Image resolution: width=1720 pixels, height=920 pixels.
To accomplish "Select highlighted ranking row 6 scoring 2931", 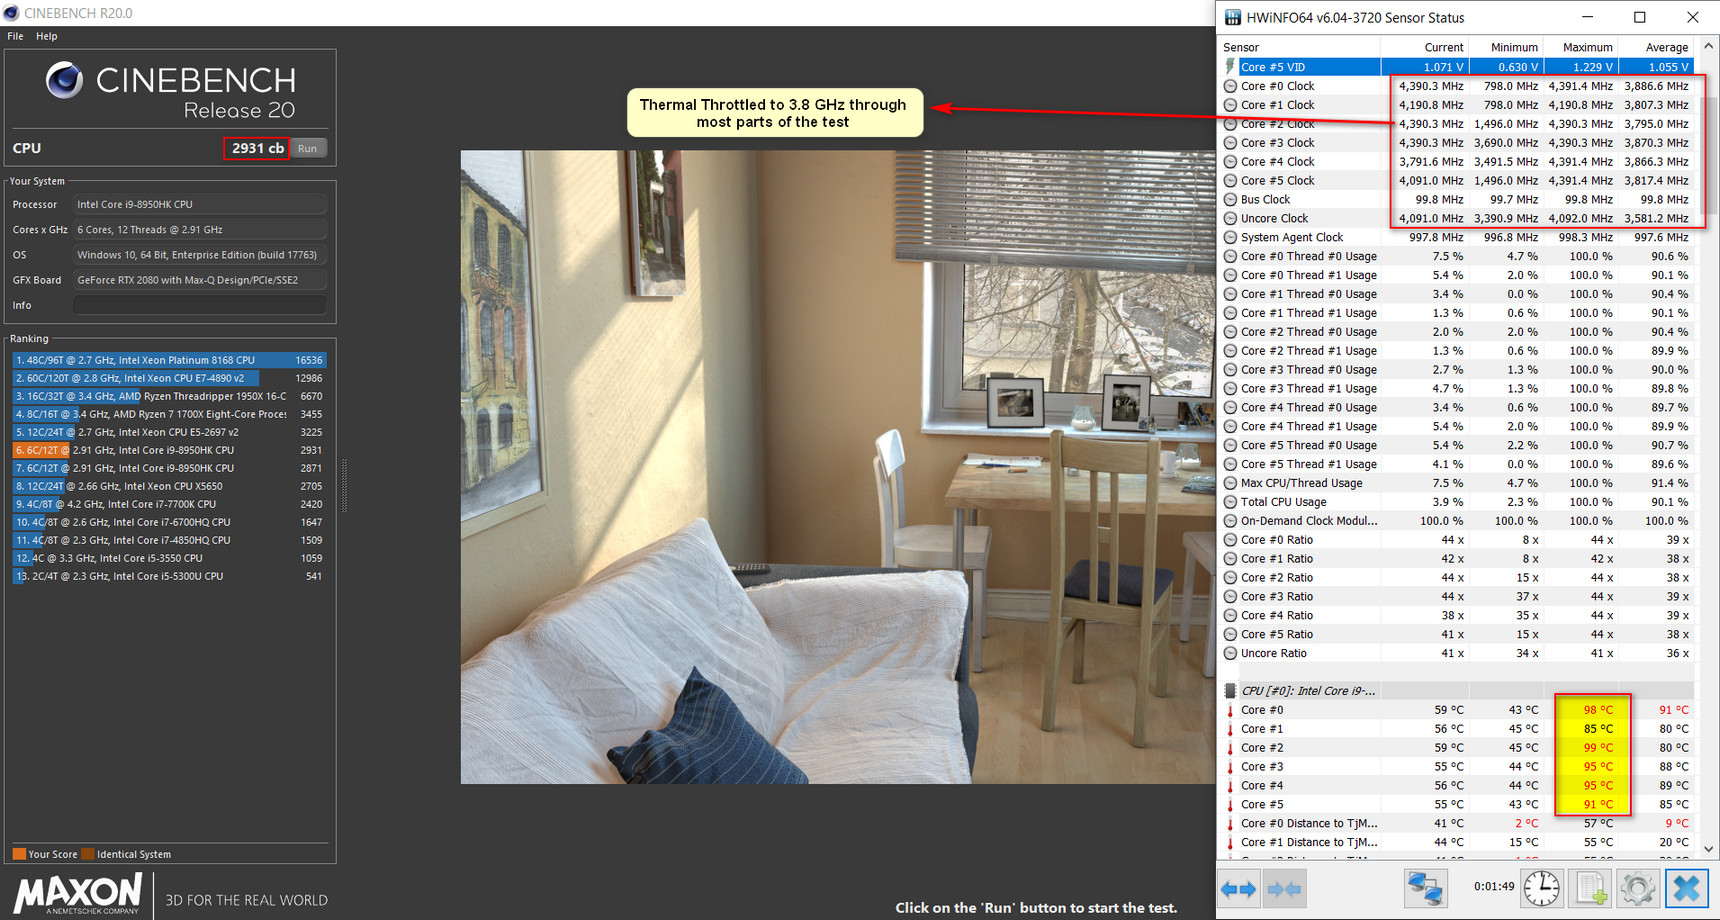I will (169, 450).
